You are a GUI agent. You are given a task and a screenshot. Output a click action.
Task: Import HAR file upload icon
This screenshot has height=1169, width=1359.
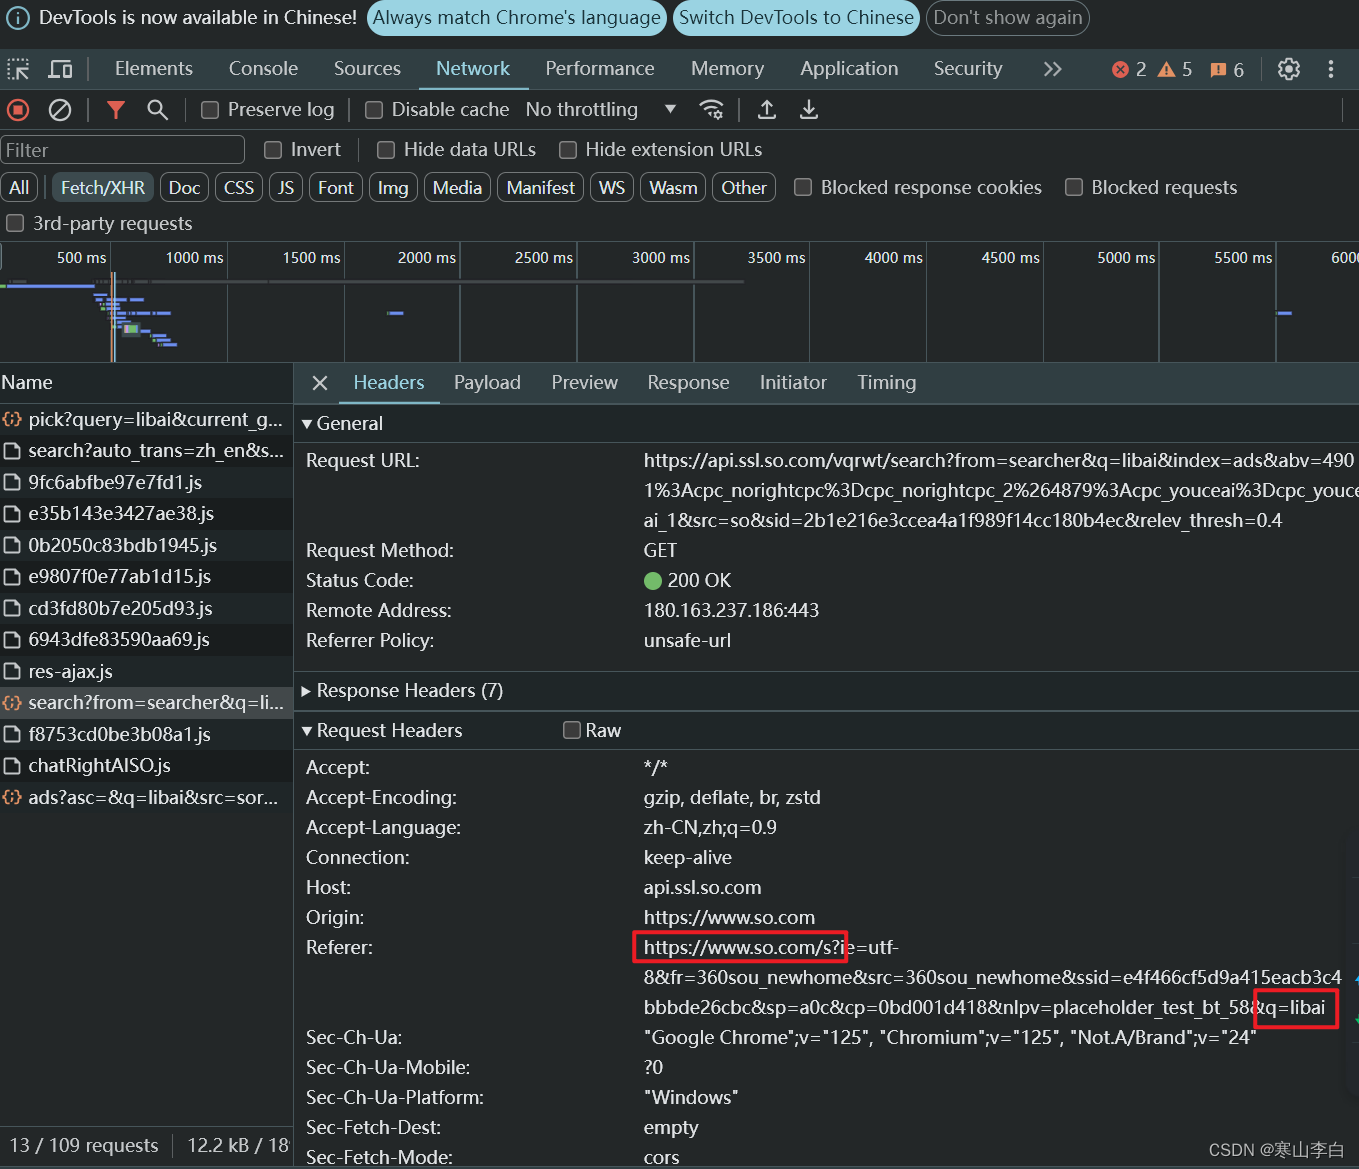coord(767,110)
